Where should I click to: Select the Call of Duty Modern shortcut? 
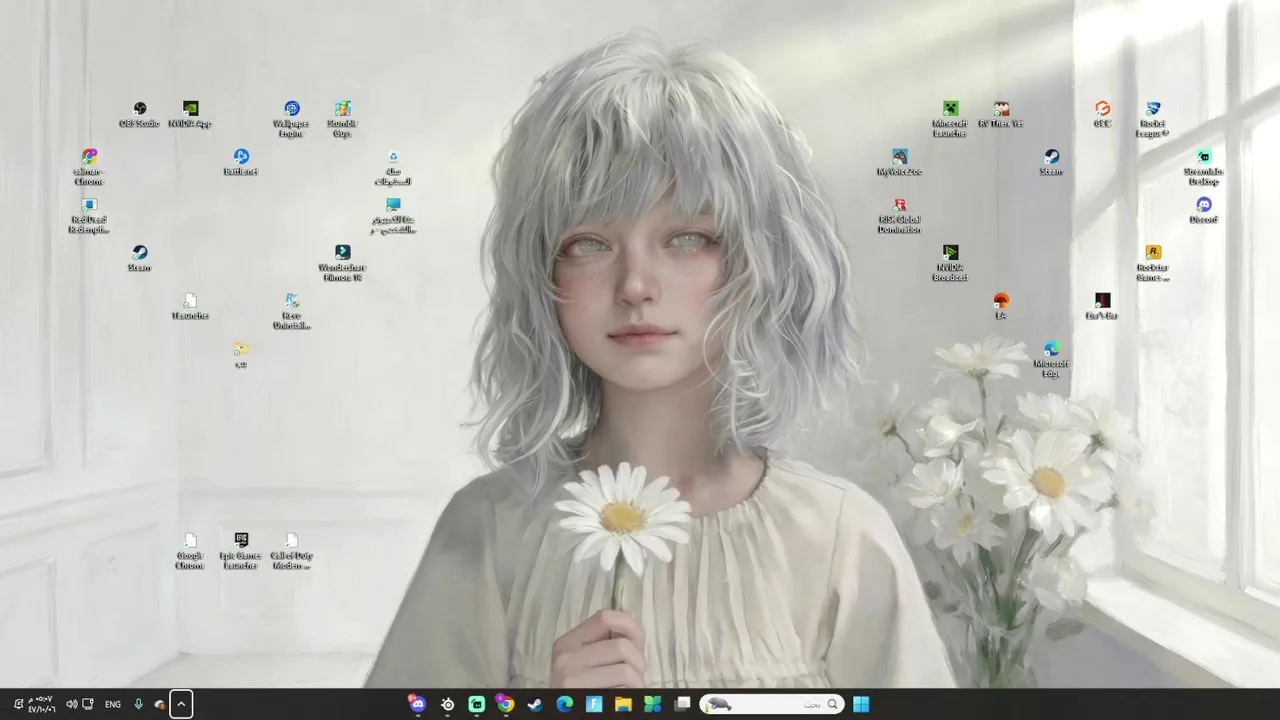[x=291, y=551]
